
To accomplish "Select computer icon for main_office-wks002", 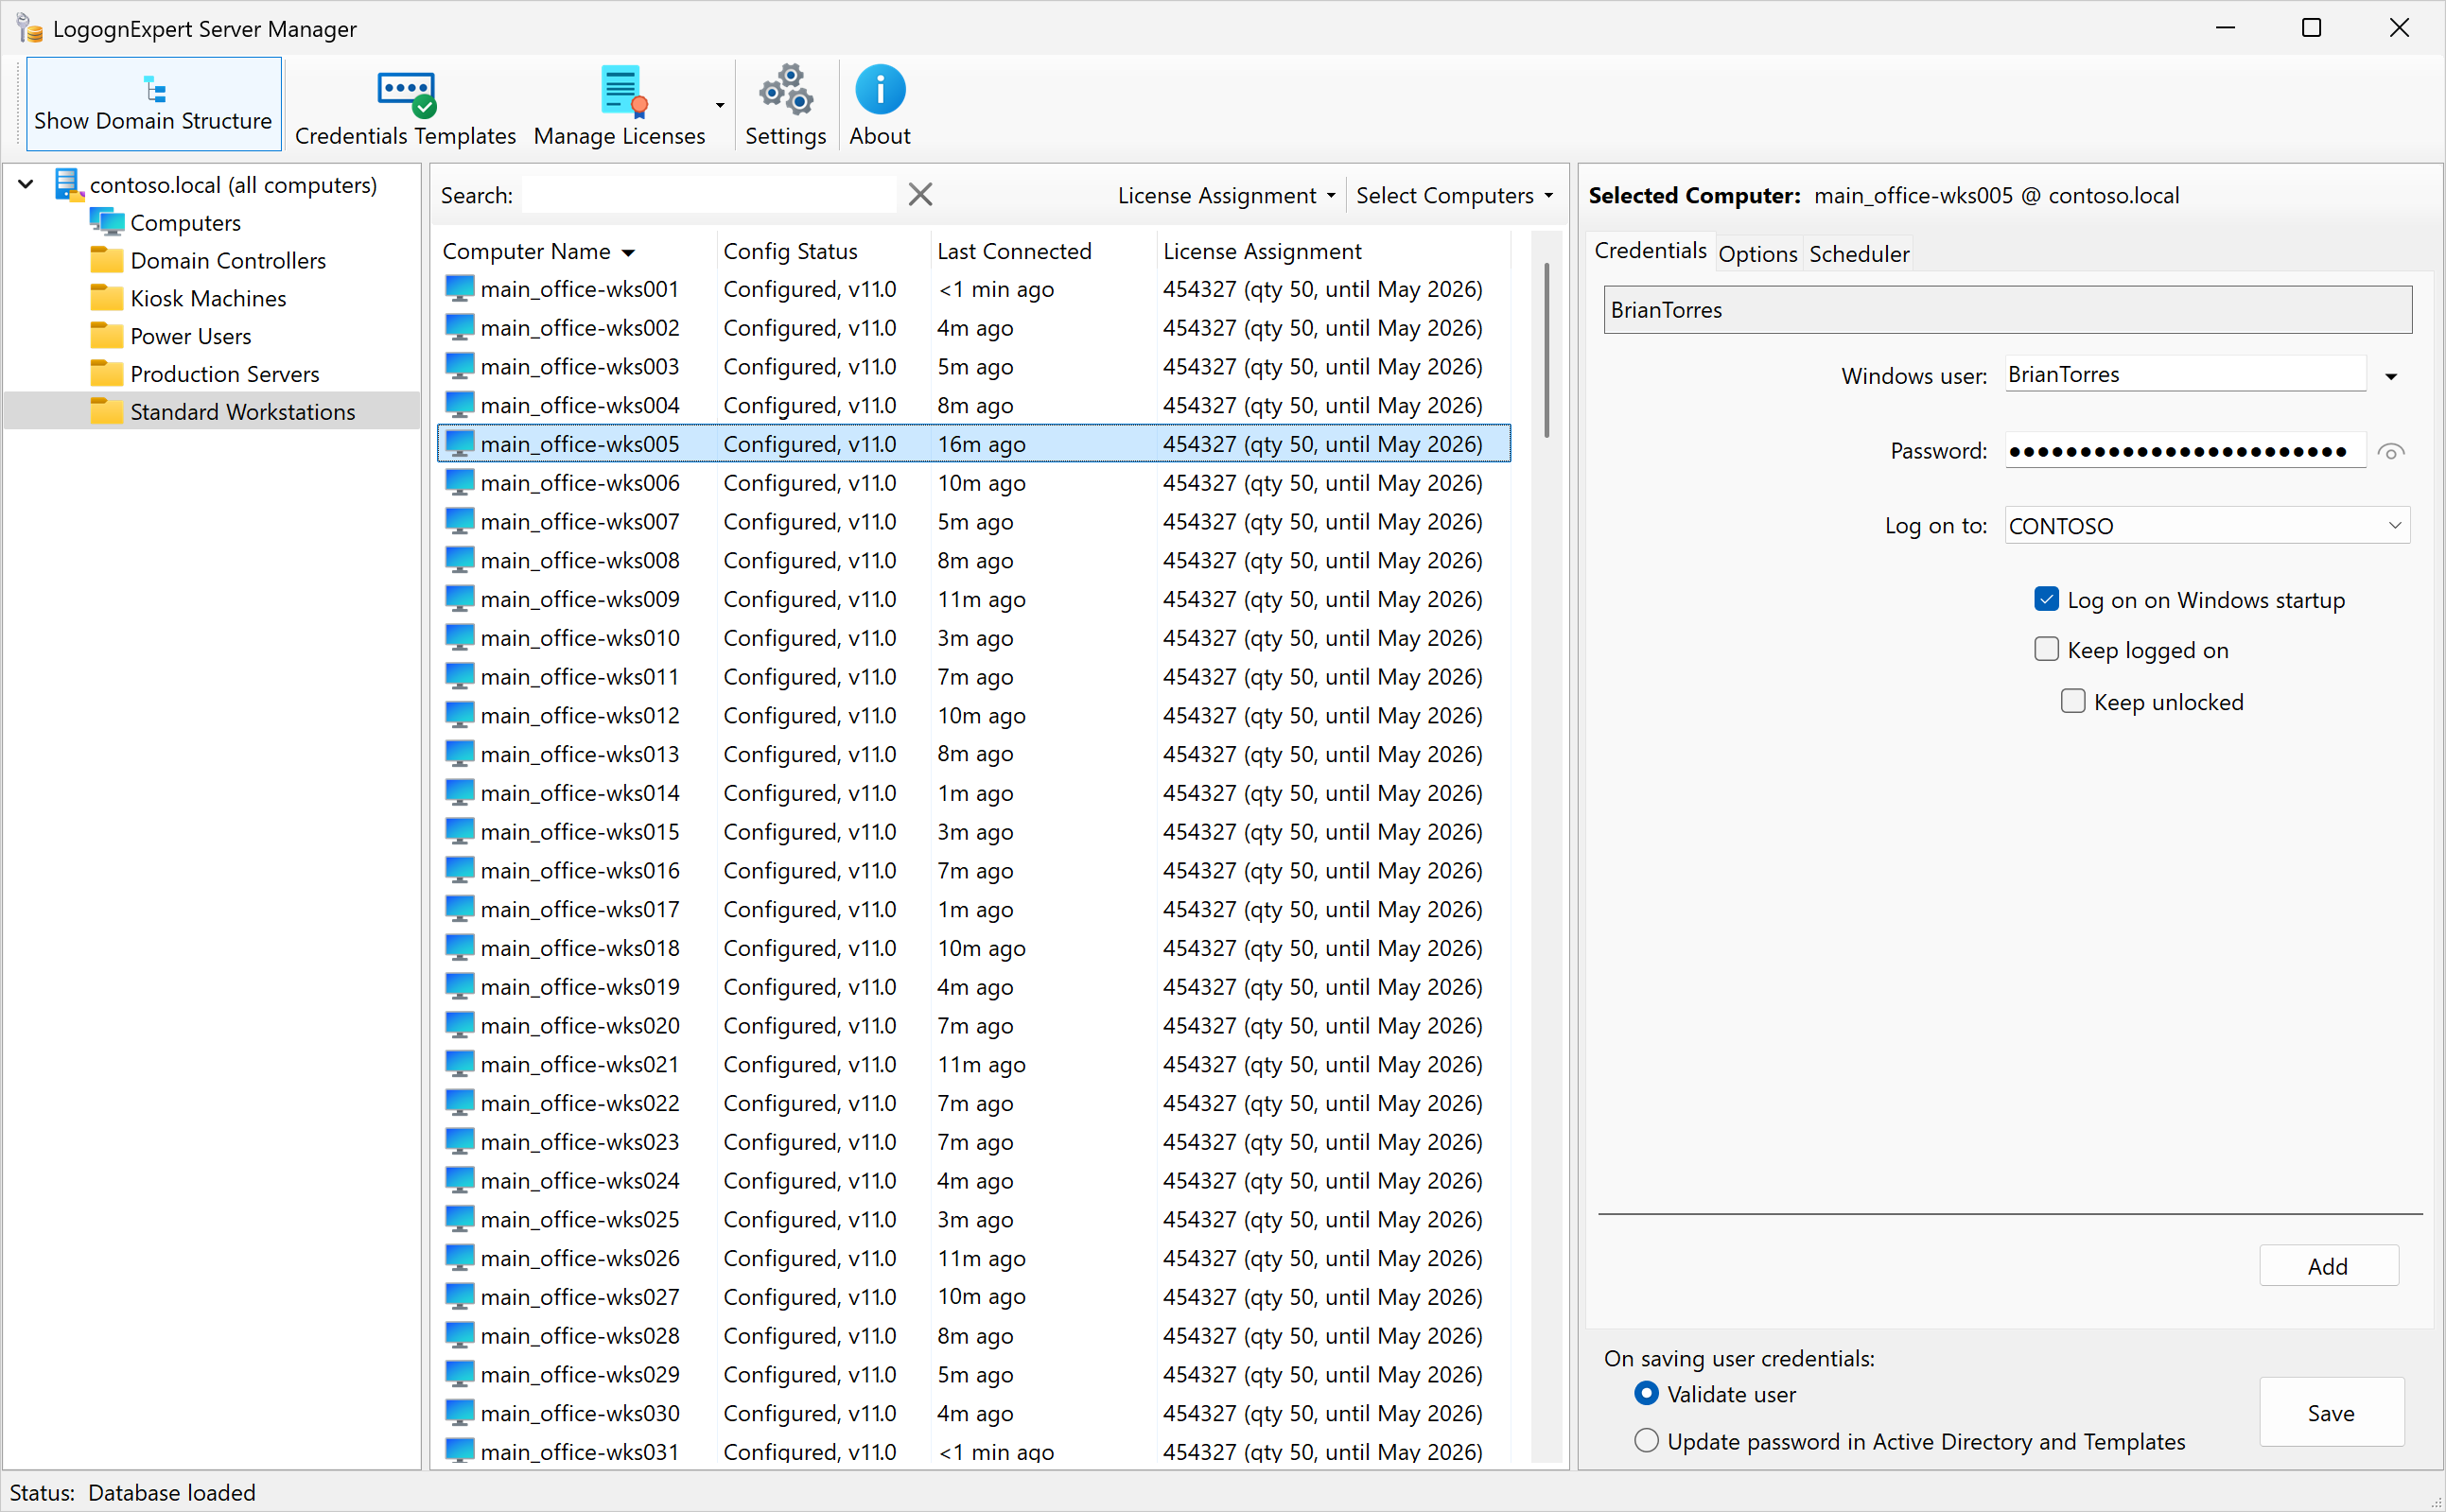I will click(460, 328).
